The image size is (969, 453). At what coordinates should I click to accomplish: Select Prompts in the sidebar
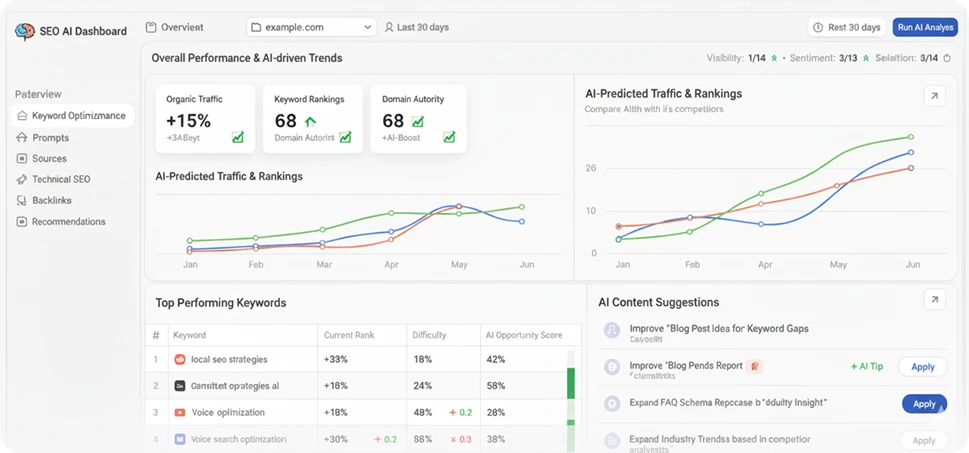[x=50, y=138]
